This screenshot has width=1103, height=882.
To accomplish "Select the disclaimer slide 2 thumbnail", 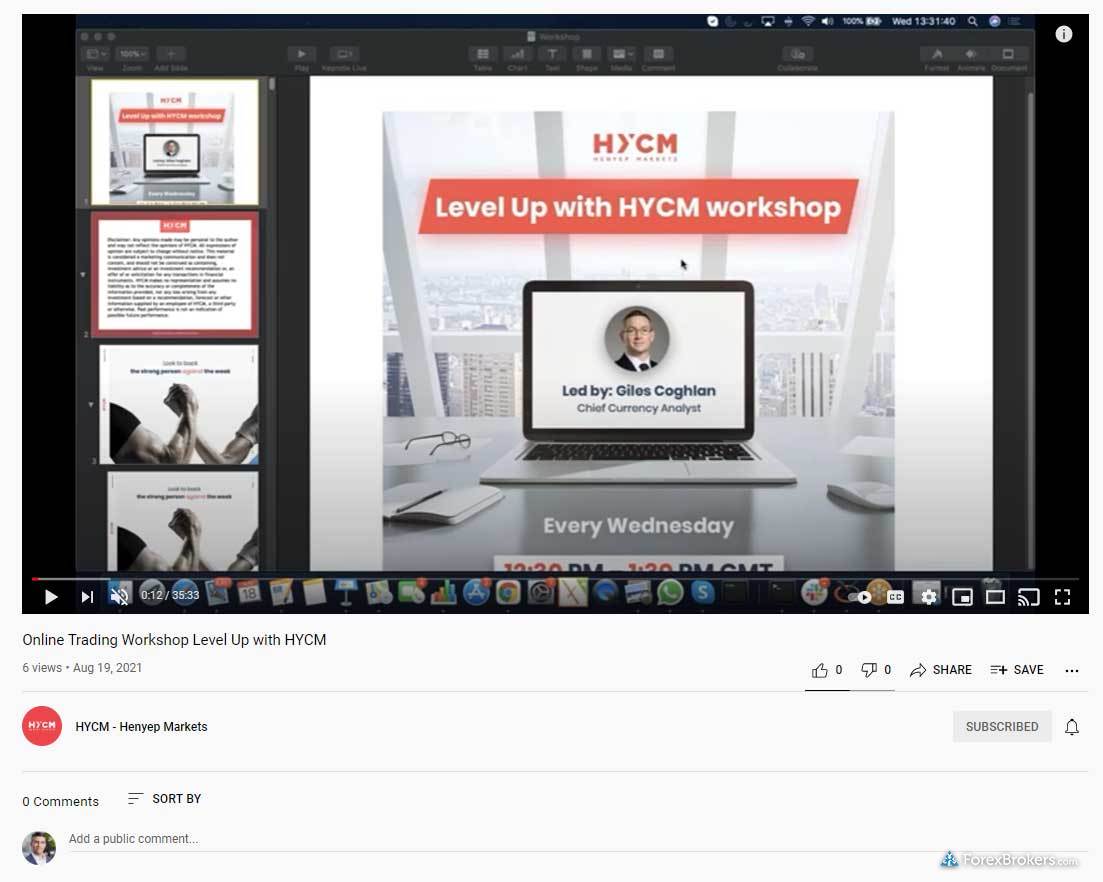I will point(174,274).
